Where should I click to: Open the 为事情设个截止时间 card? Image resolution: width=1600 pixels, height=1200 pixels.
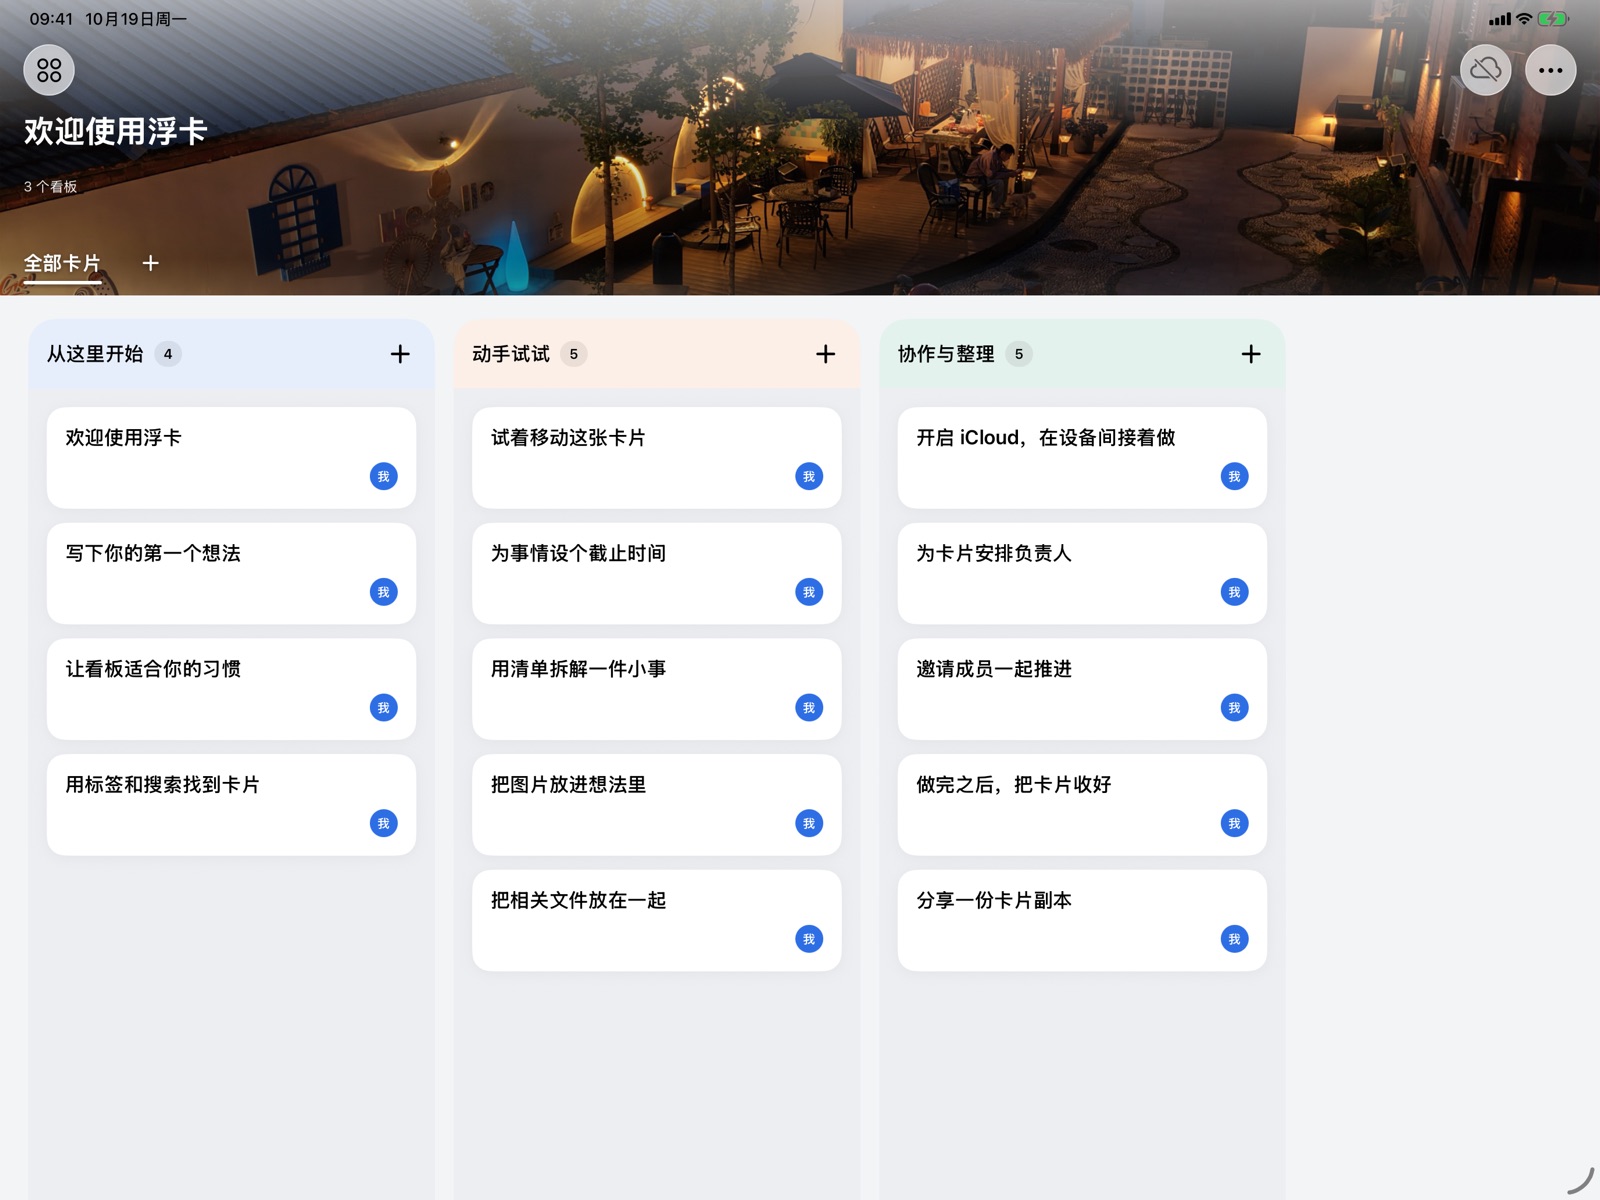(x=657, y=573)
